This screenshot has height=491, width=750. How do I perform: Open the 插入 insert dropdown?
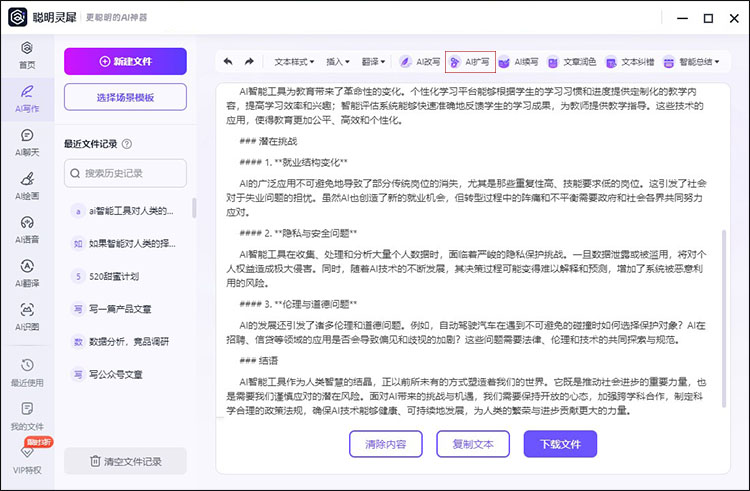[x=338, y=62]
